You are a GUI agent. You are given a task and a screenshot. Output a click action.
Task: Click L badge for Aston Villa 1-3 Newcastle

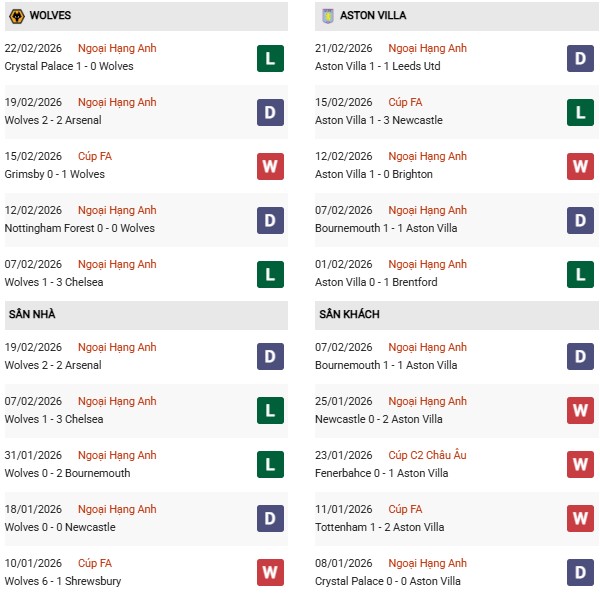pyautogui.click(x=580, y=113)
